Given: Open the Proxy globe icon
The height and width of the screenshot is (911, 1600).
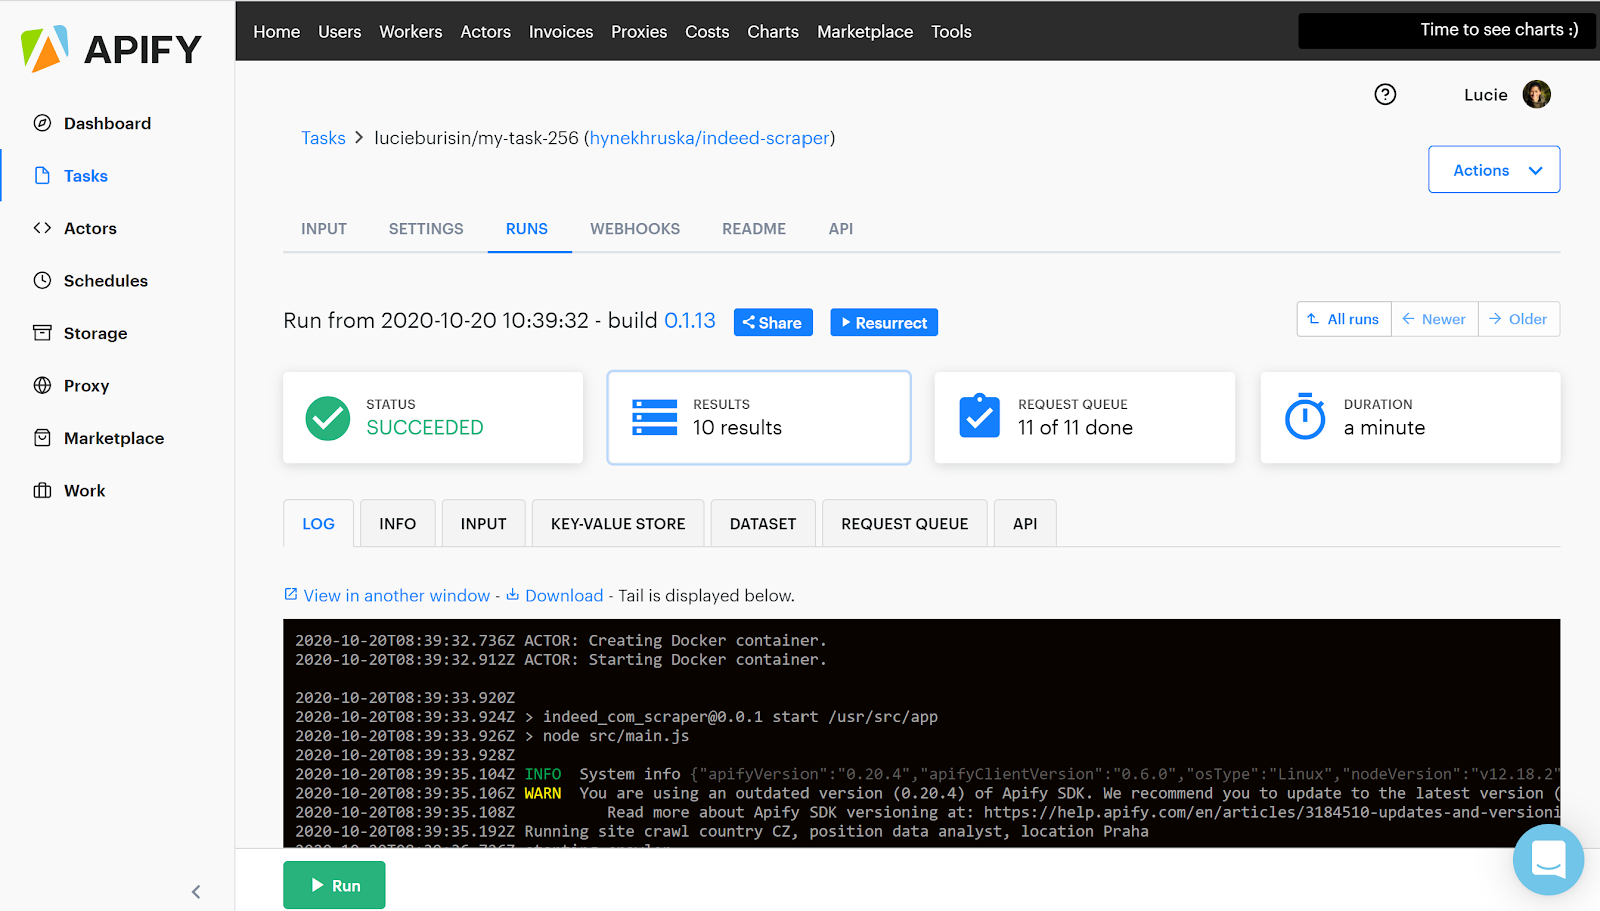Looking at the screenshot, I should coord(42,386).
